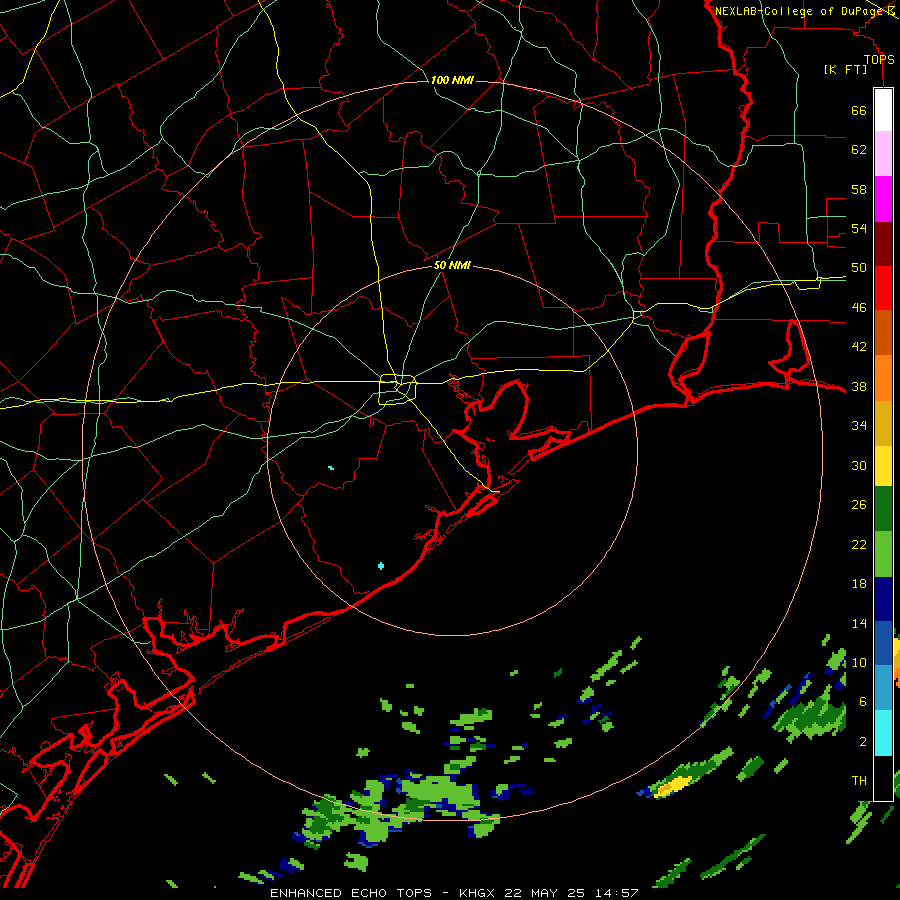The image size is (900, 900).
Task: Click the 50 NMI range ring label
Action: click(452, 265)
